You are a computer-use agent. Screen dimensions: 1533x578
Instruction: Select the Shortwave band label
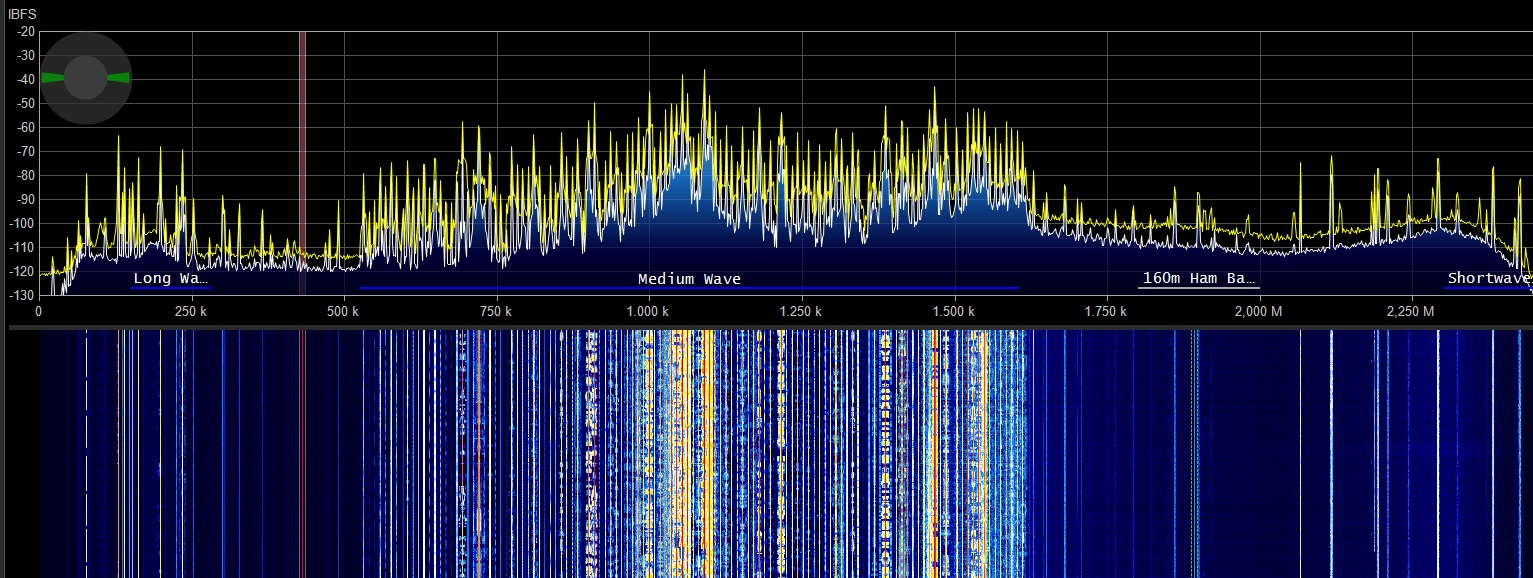tap(1488, 278)
